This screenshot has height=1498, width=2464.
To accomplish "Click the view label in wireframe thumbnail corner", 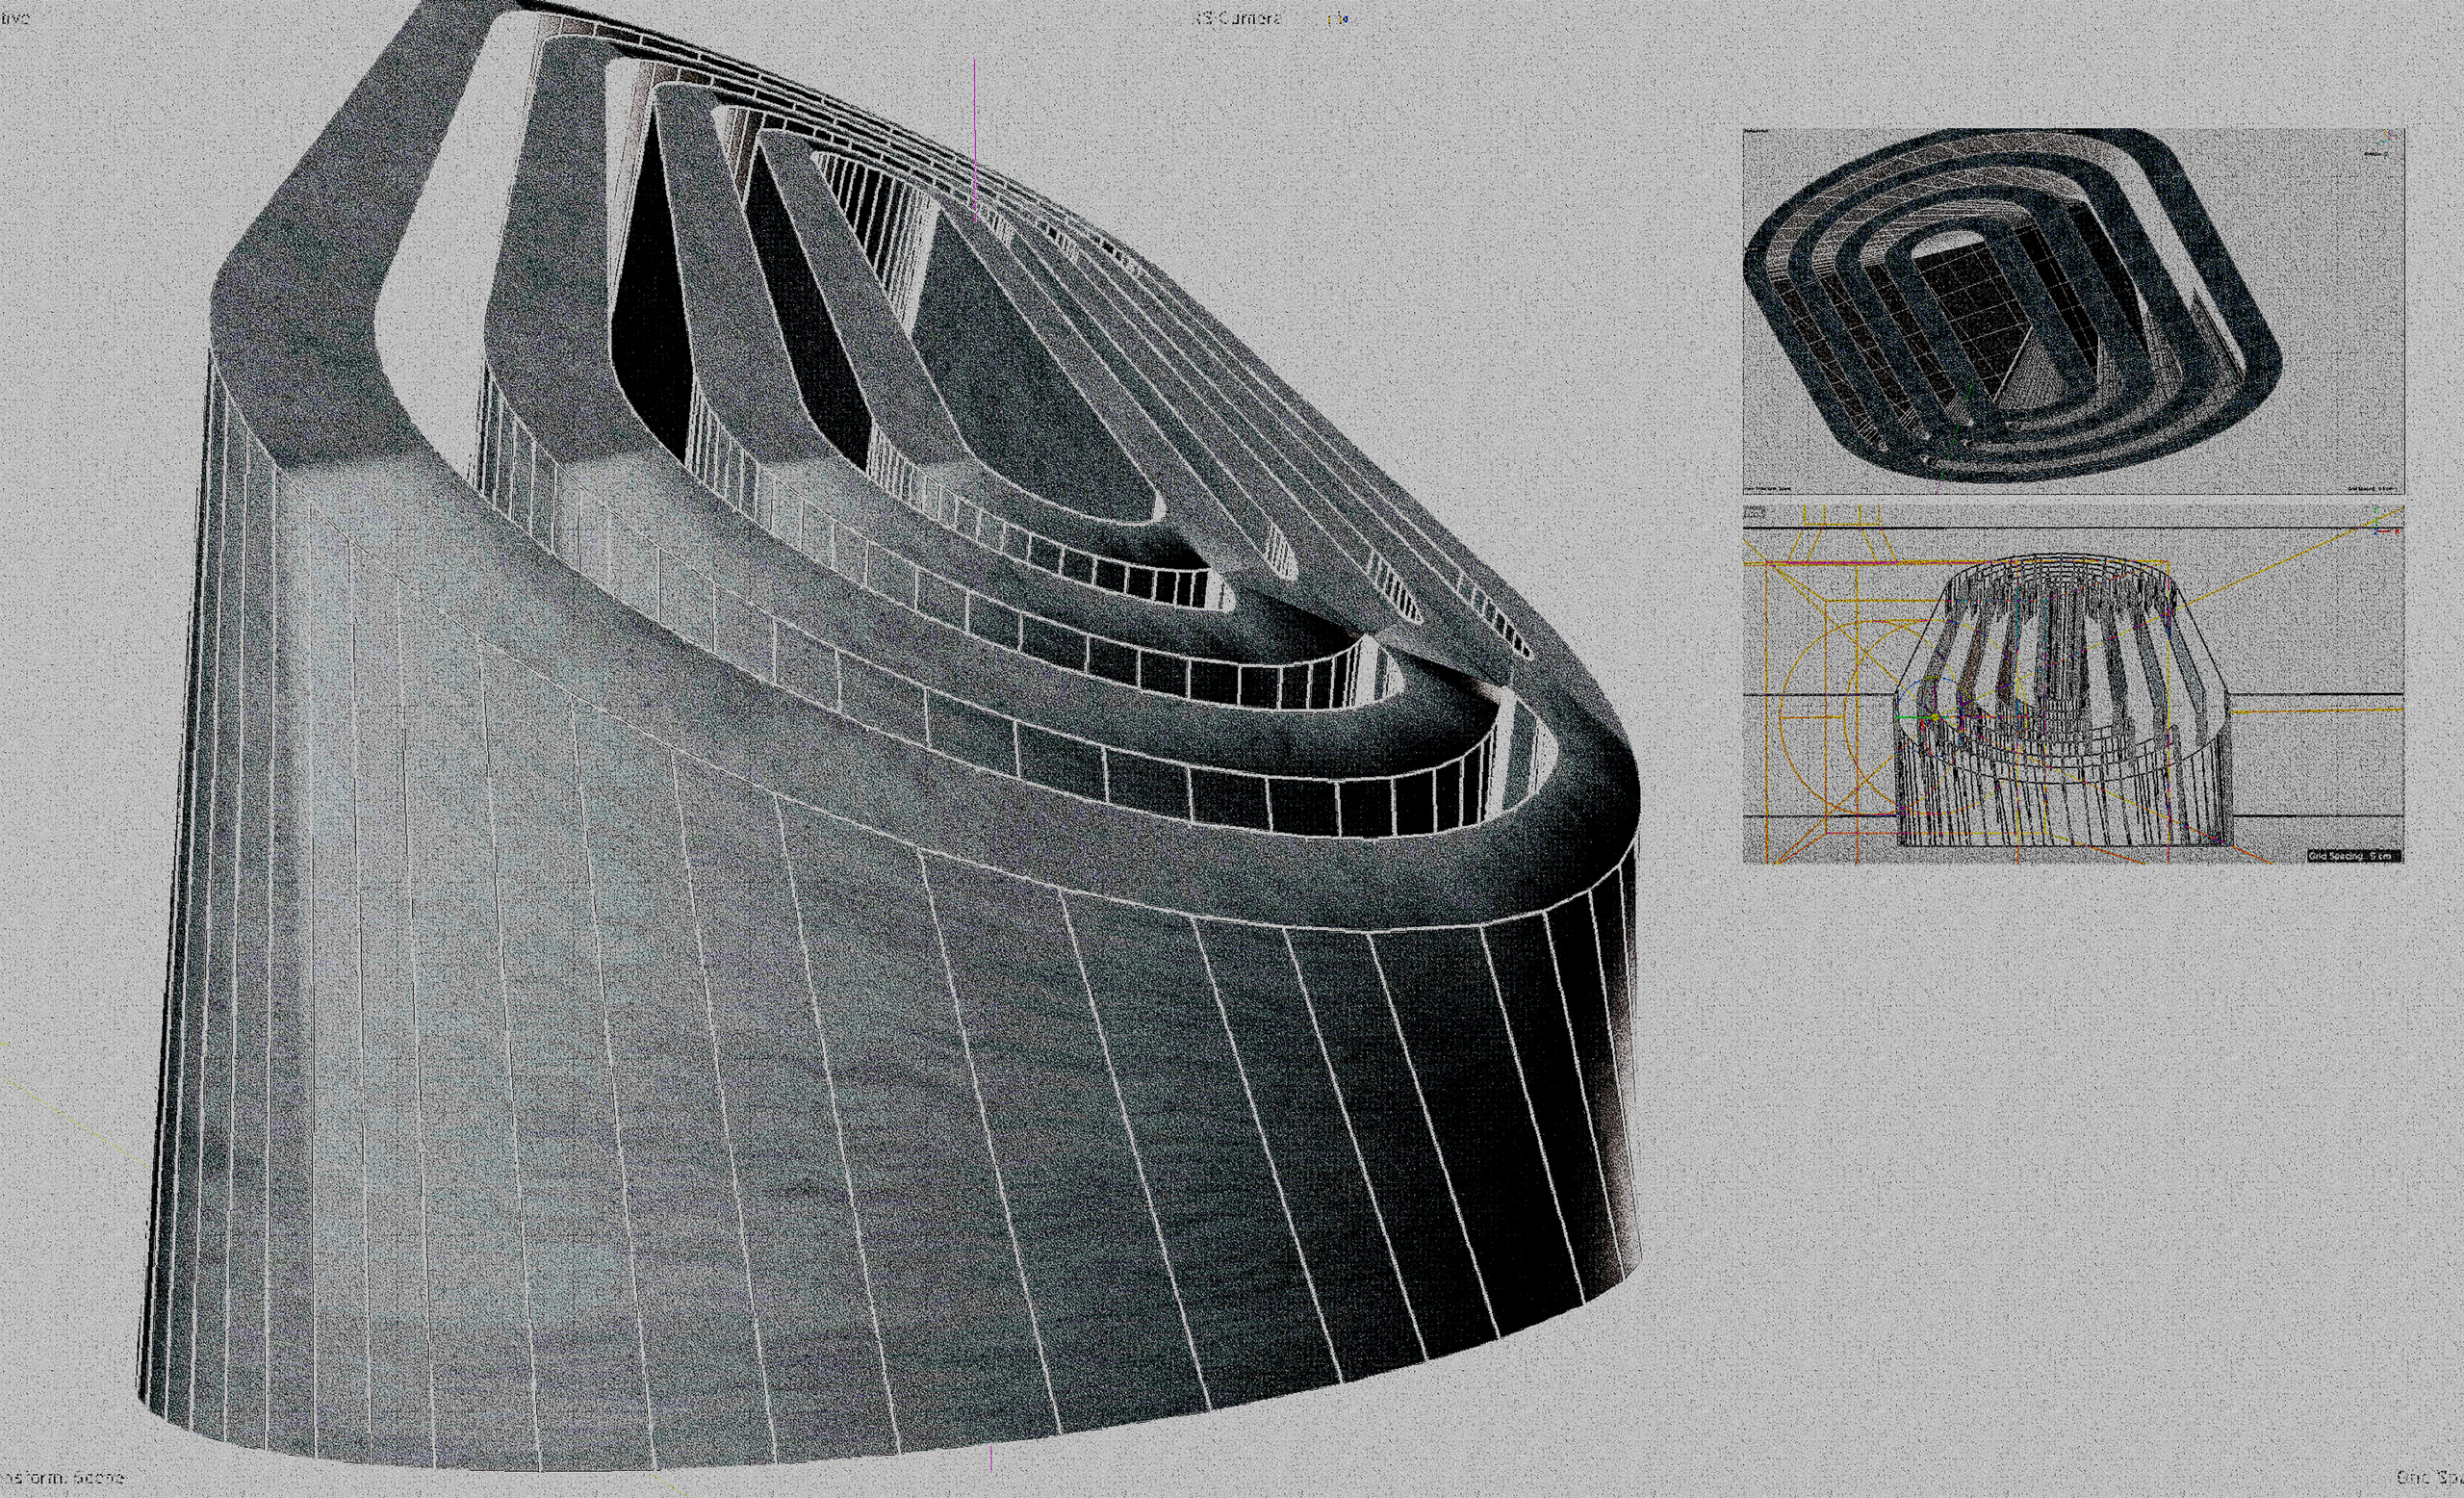I will (x=1755, y=513).
